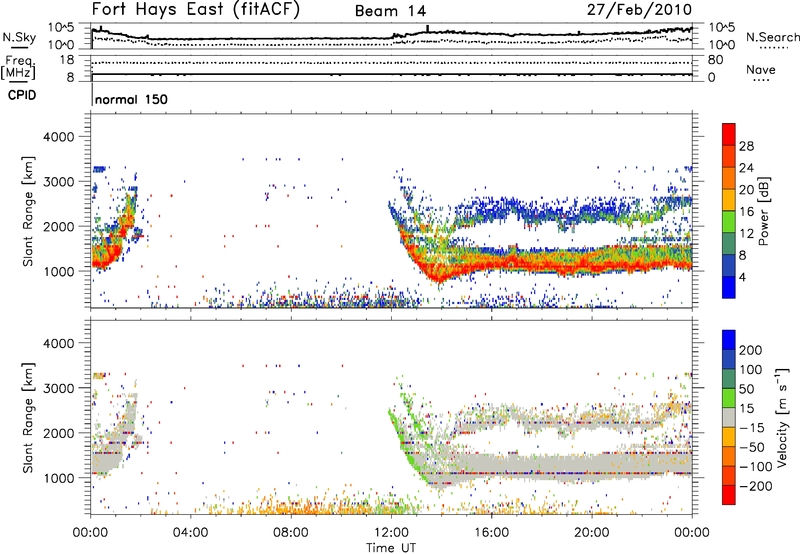This screenshot has width=800, height=554.
Task: Click the '1000' tick of power panel
Action: pyautogui.click(x=58, y=271)
